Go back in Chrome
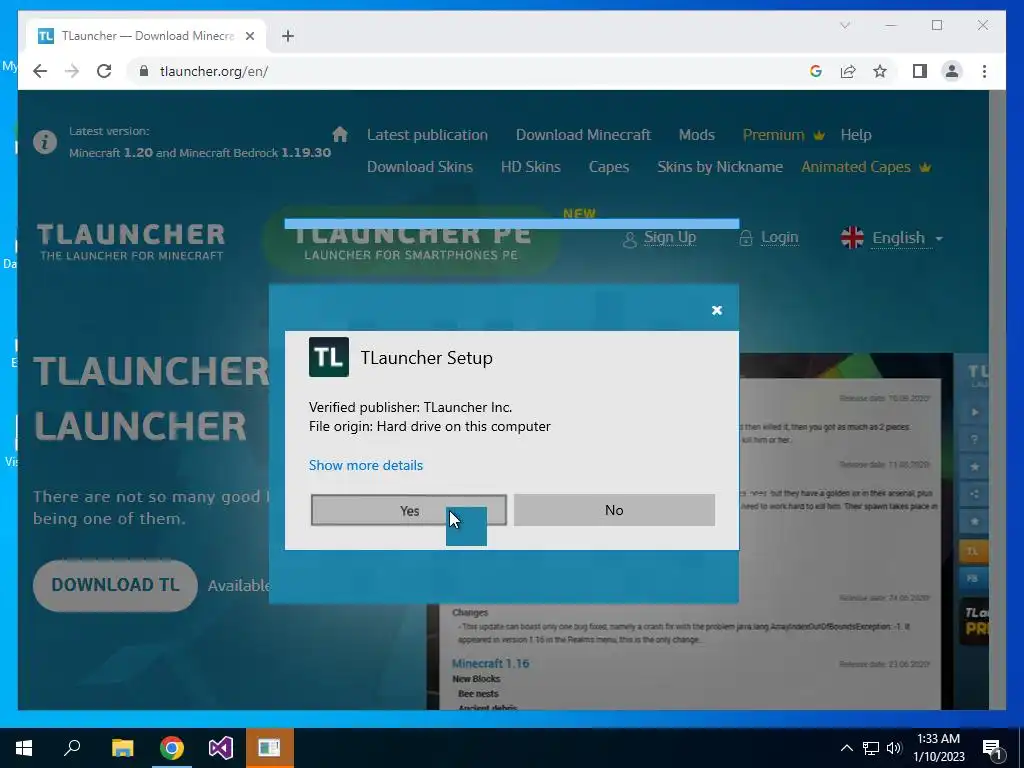 40,71
